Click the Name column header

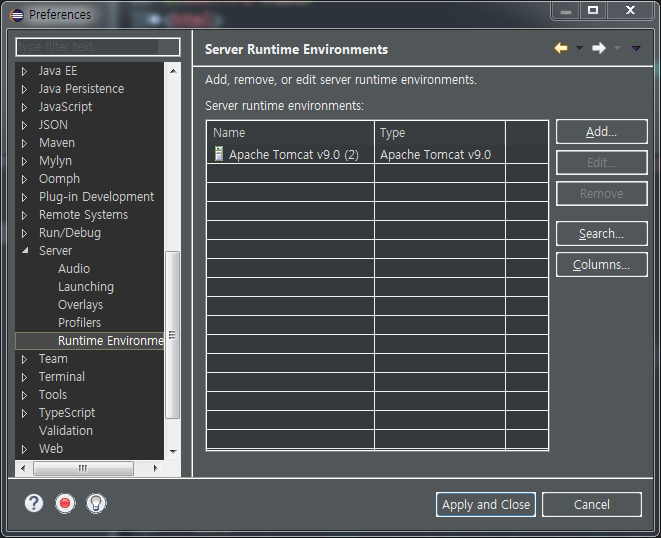point(290,133)
